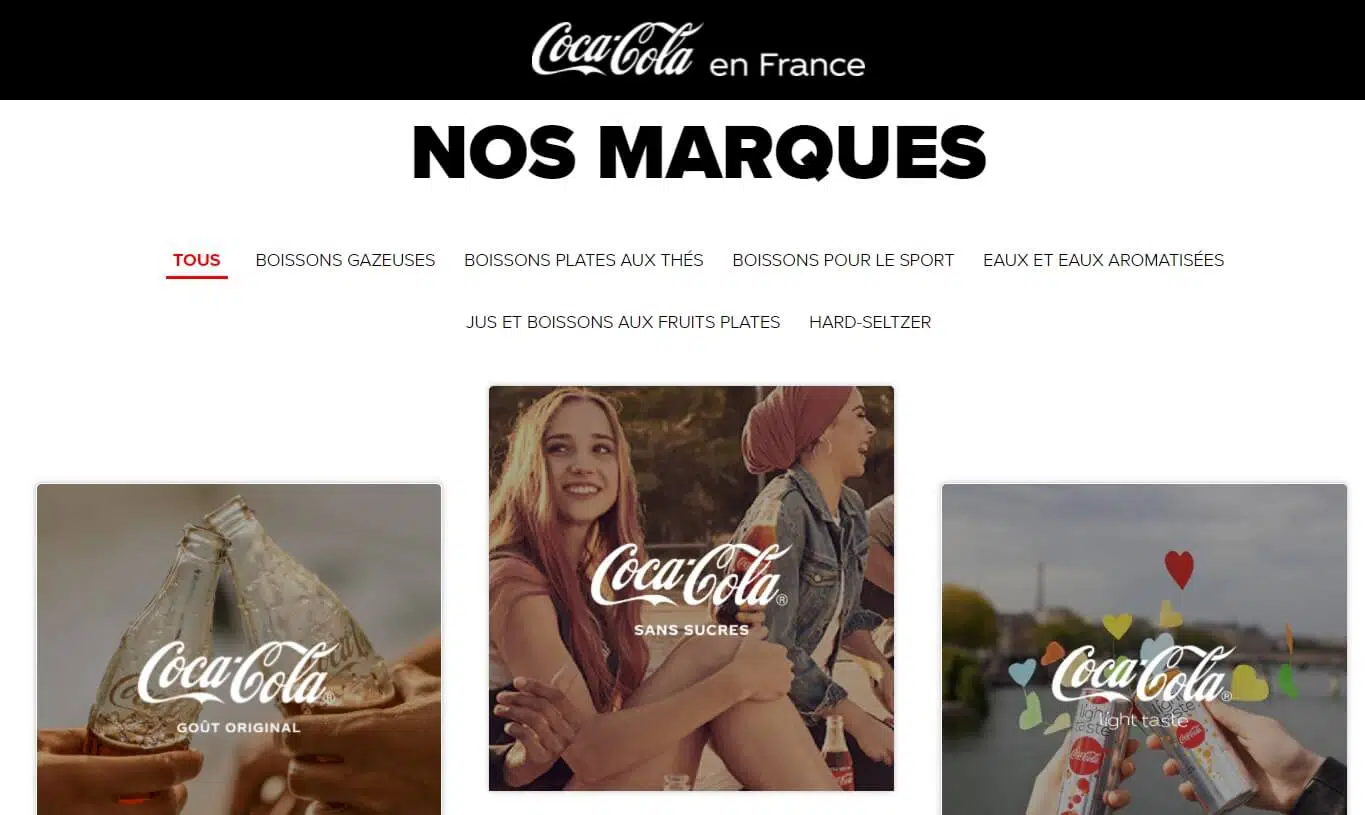Screen dimensions: 1365x815
Task: Click the "en France" text in the header
Action: (787, 65)
